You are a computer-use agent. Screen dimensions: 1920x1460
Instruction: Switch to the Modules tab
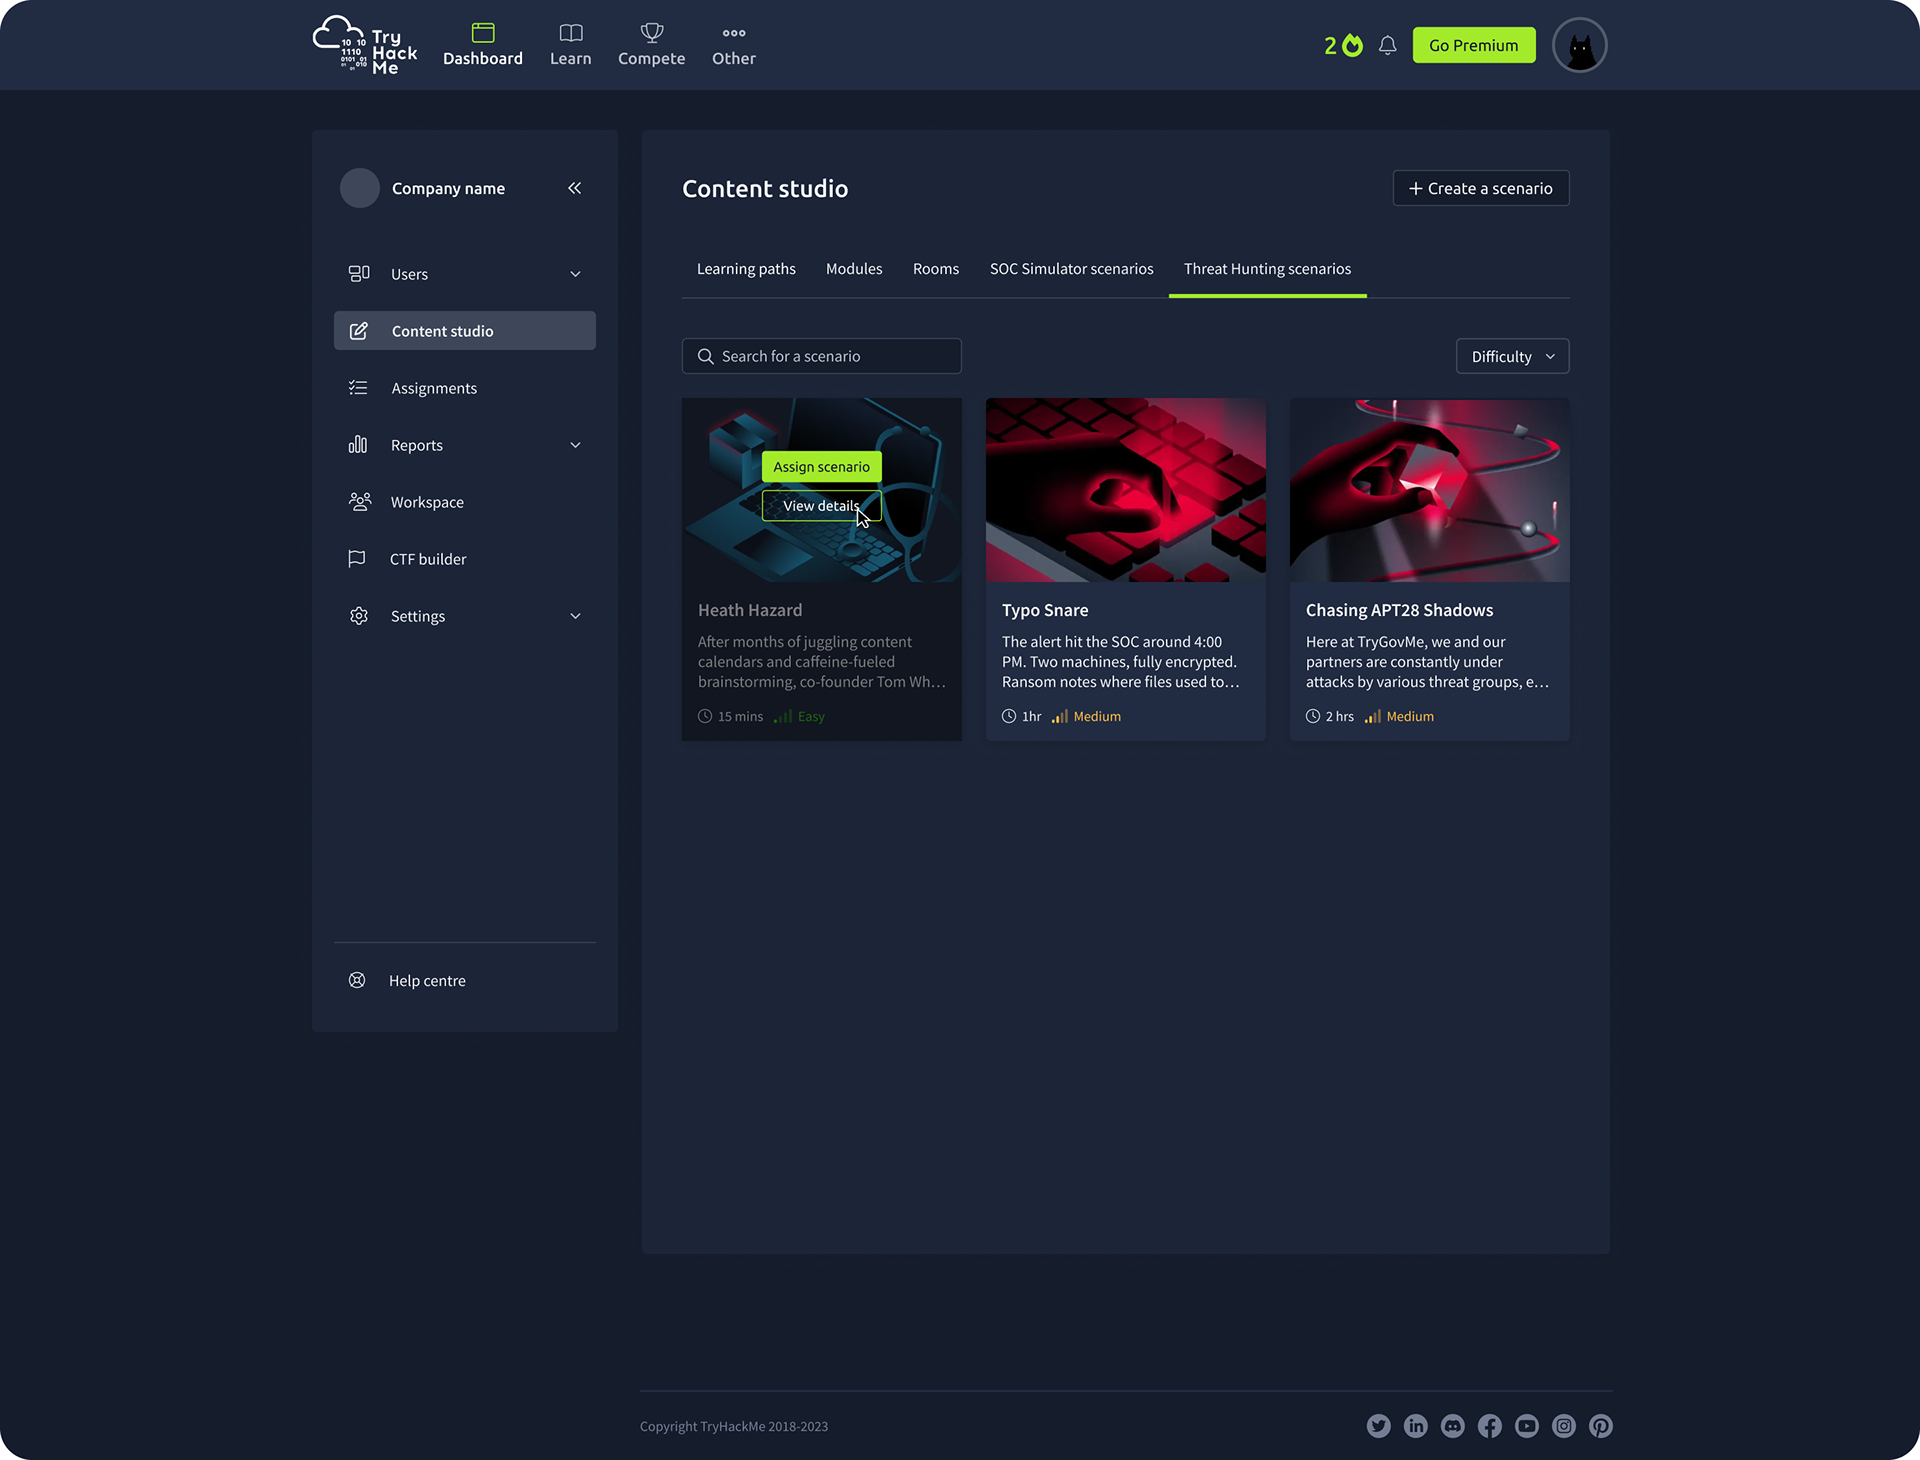click(854, 269)
